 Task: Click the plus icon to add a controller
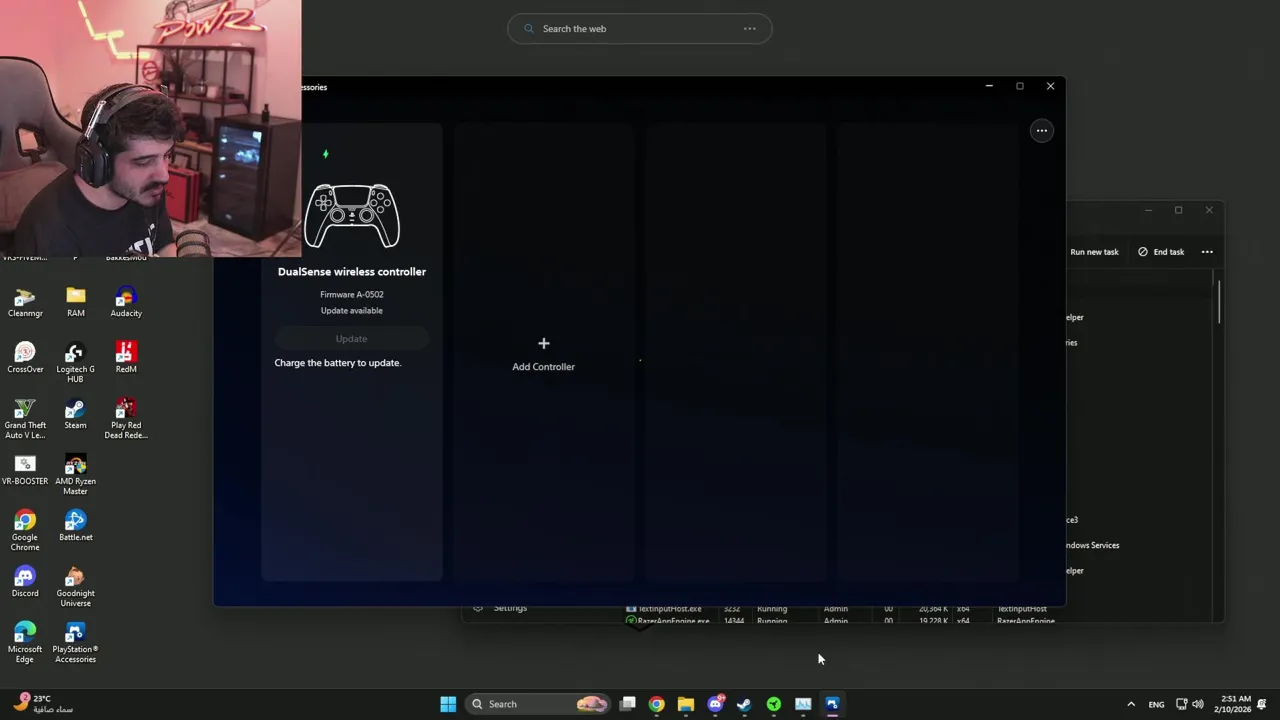pyautogui.click(x=543, y=343)
